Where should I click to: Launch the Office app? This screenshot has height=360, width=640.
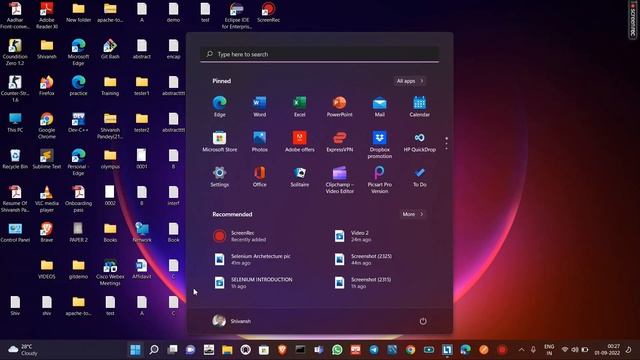pyautogui.click(x=260, y=177)
